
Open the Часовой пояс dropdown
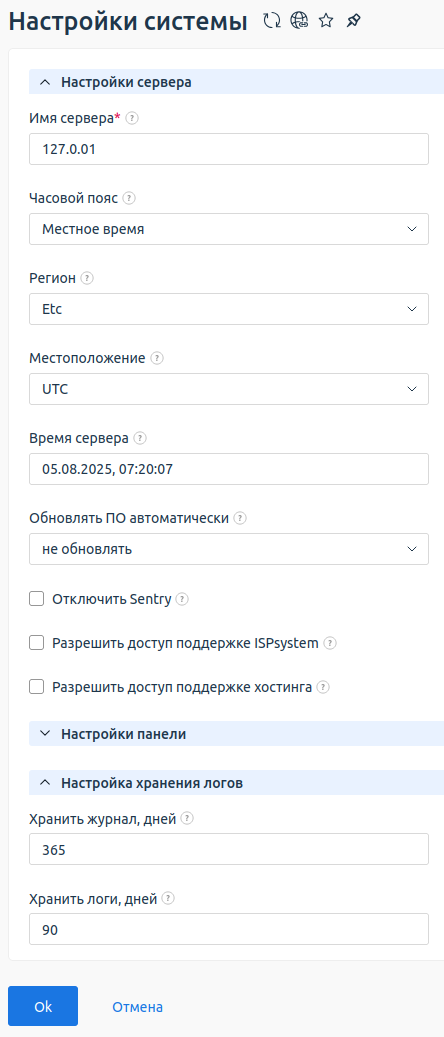(229, 229)
